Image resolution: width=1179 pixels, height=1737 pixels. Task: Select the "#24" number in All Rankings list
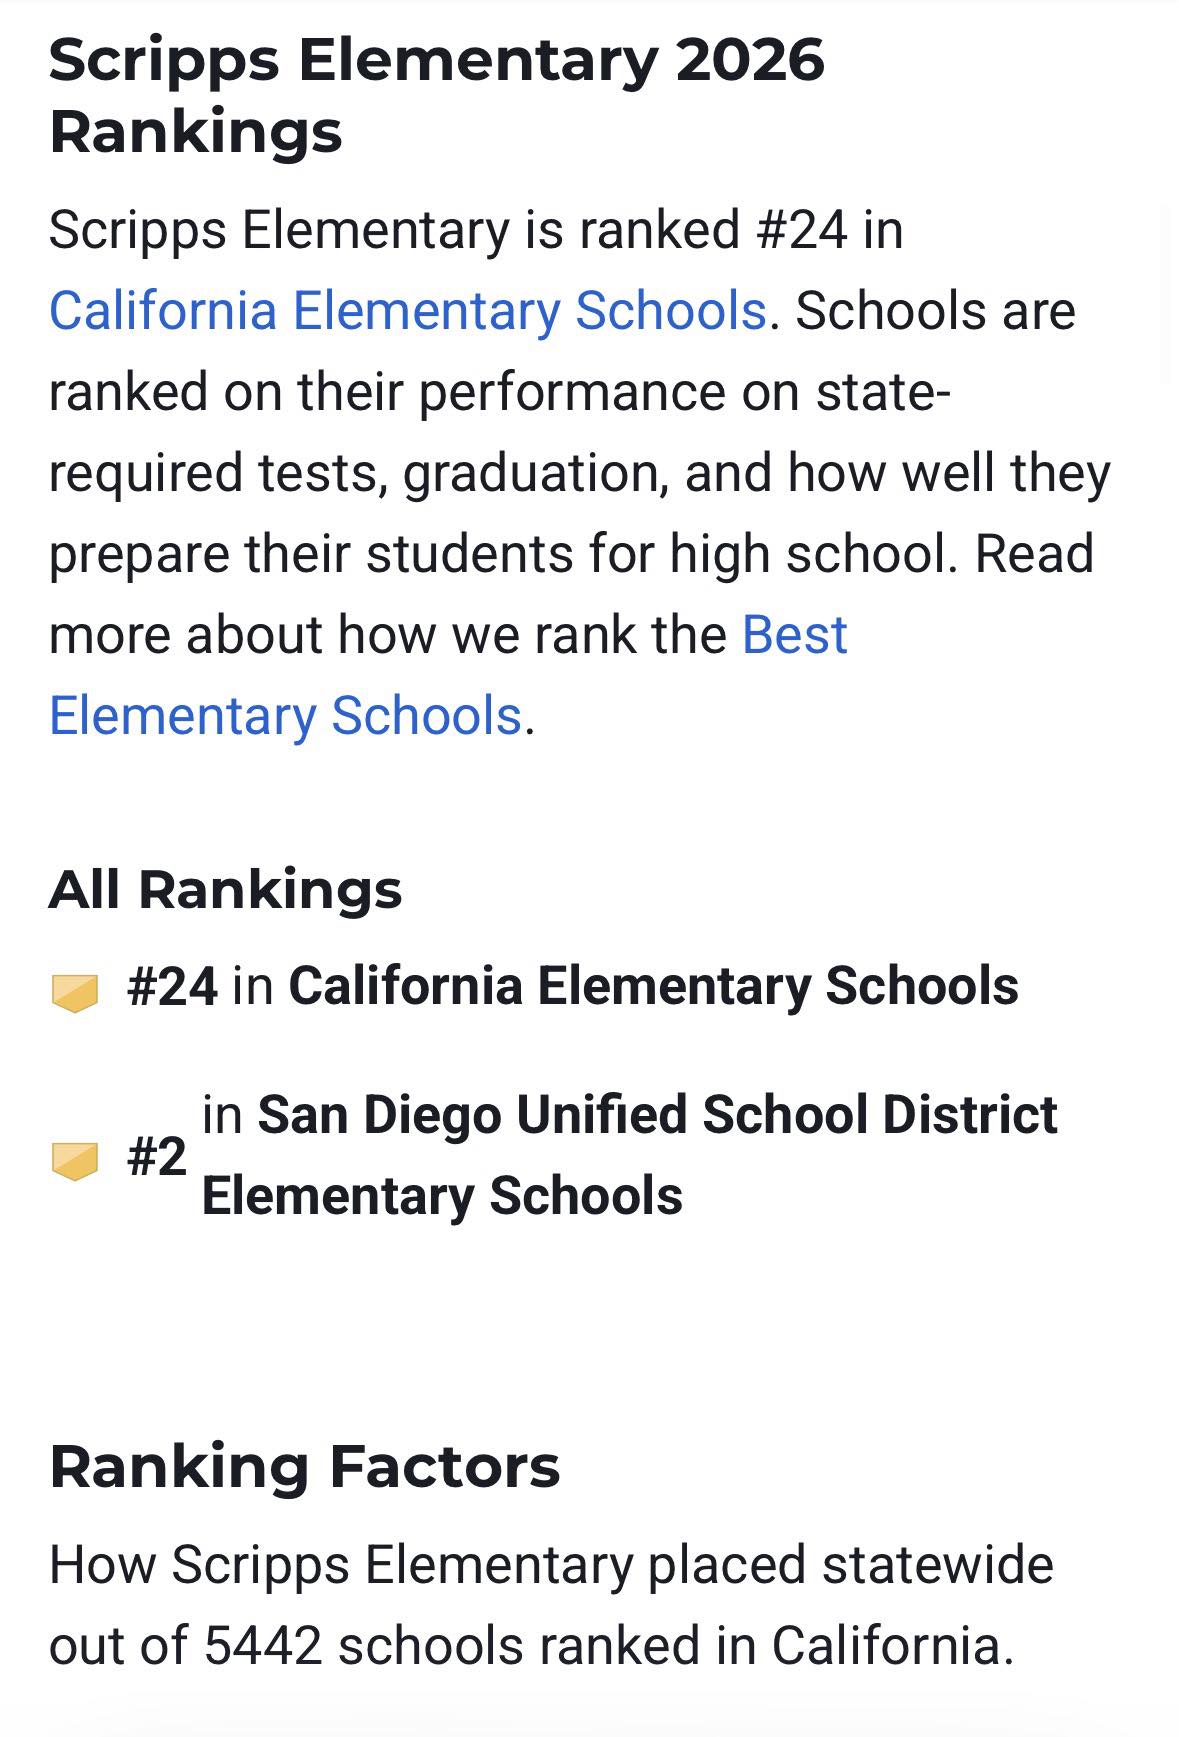pyautogui.click(x=172, y=986)
